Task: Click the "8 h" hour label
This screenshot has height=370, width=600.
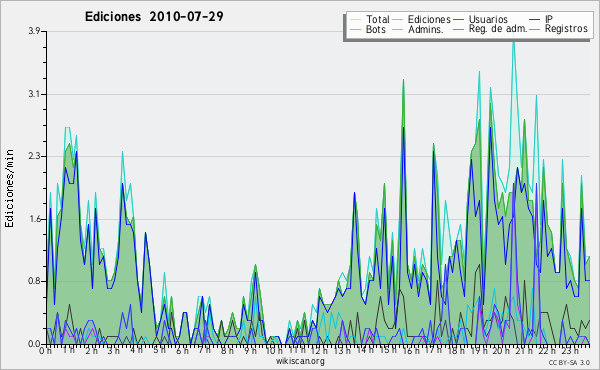Action: (x=227, y=350)
